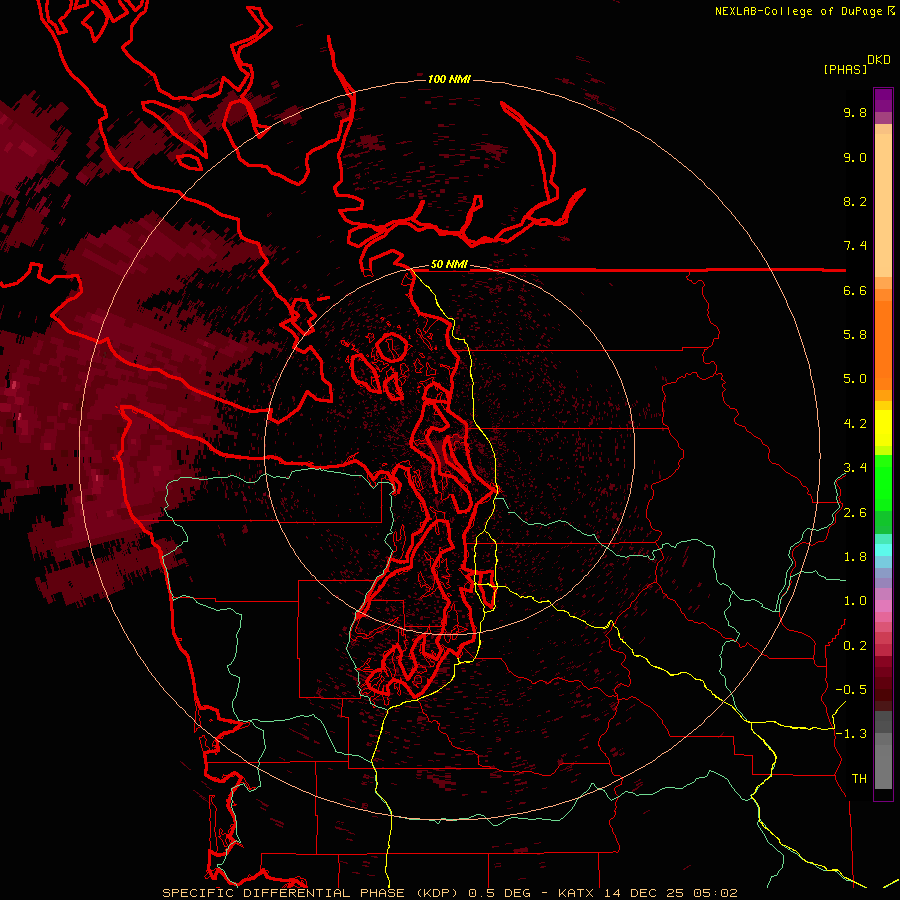900x900 pixels.
Task: Click the 6.6 scale value
Action: pyautogui.click(x=855, y=290)
